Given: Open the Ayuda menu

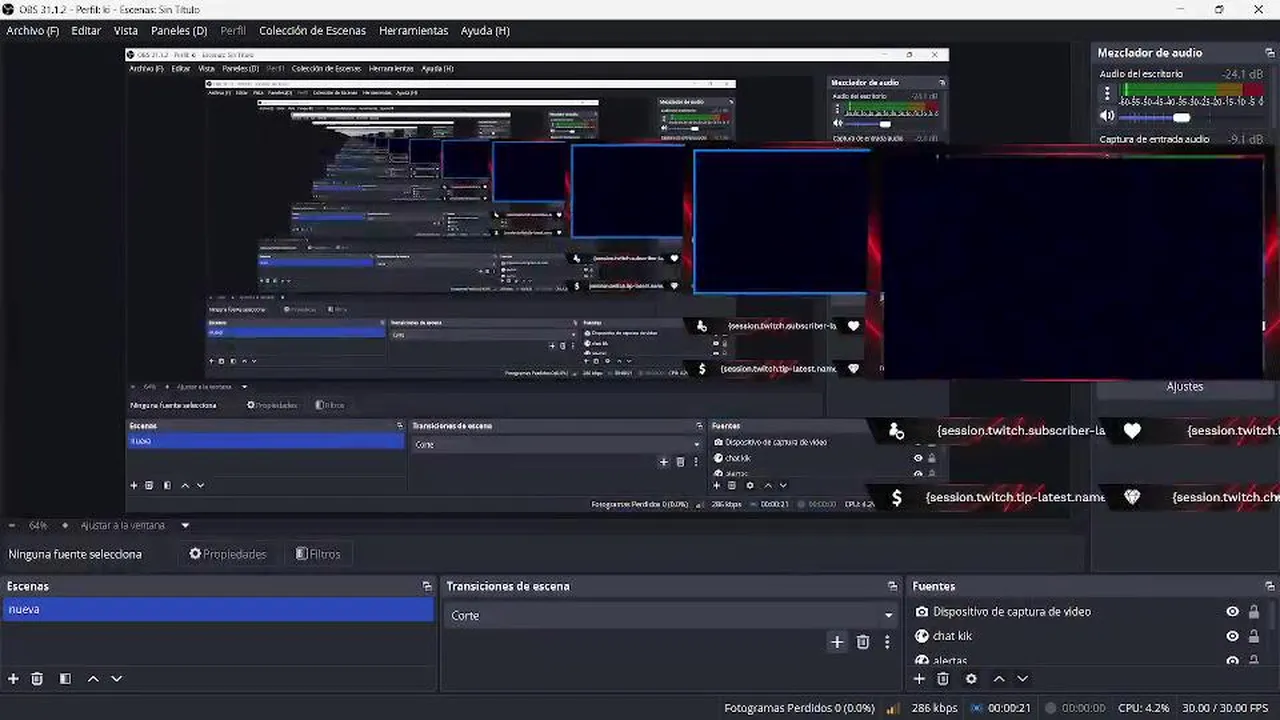Looking at the screenshot, I should (485, 31).
